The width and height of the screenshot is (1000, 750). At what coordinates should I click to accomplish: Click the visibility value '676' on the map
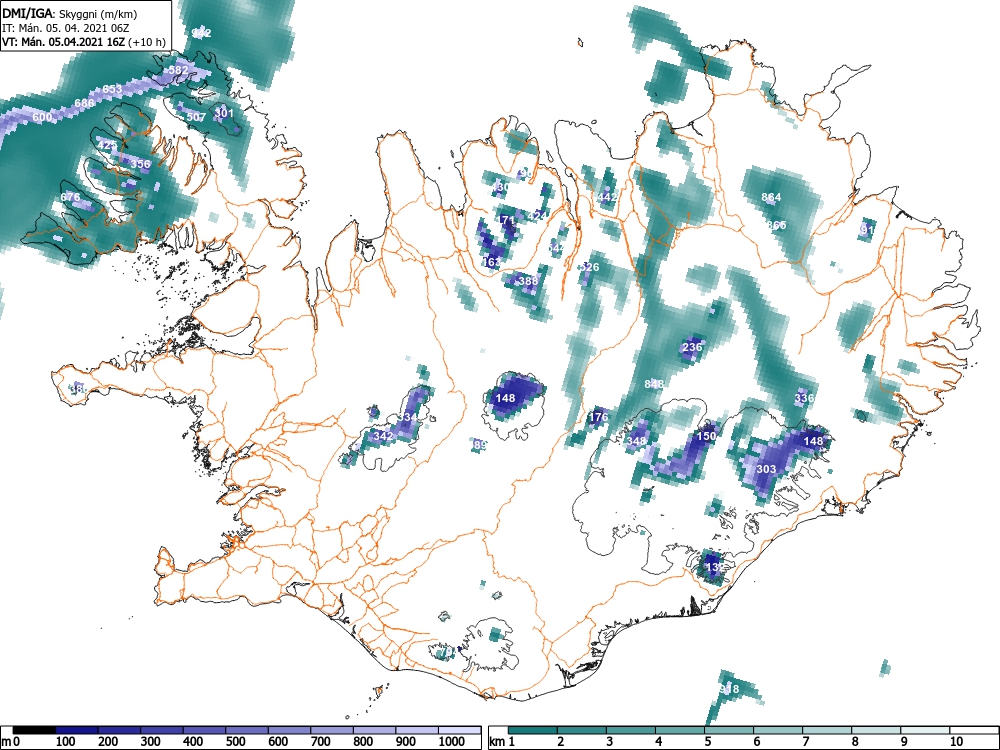pos(70,197)
